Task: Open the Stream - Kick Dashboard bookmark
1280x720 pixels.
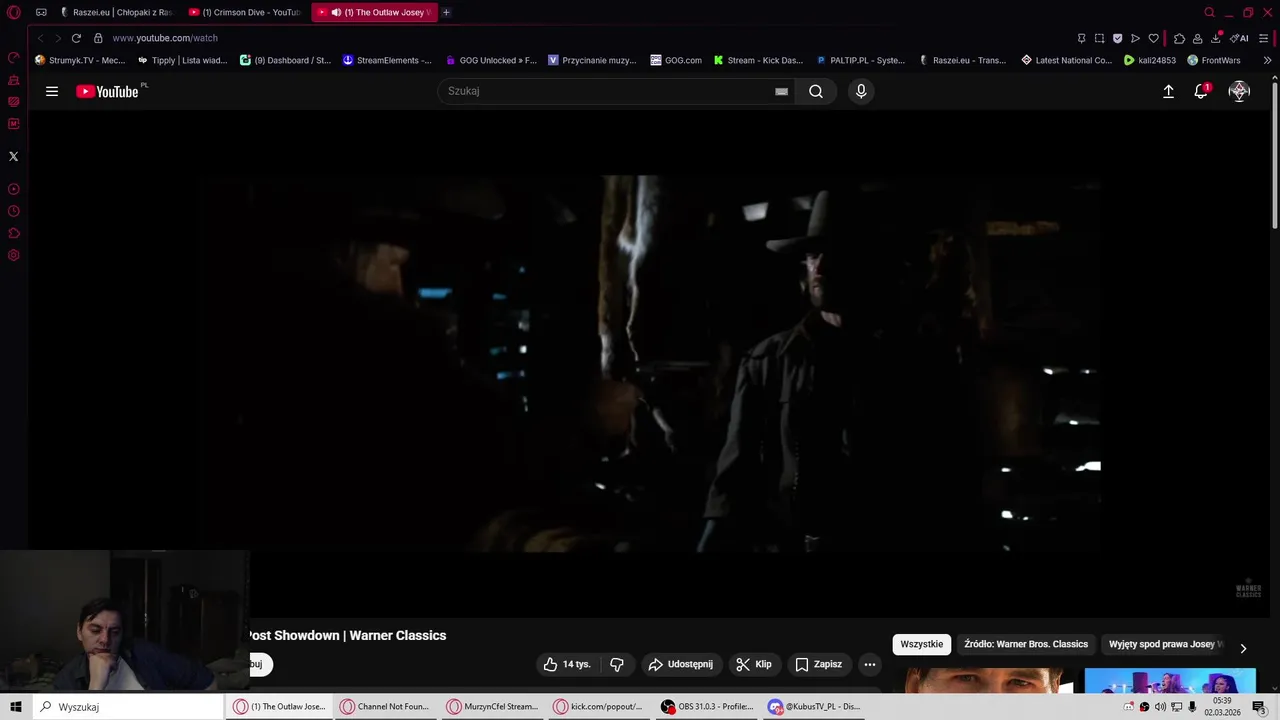Action: (x=758, y=60)
